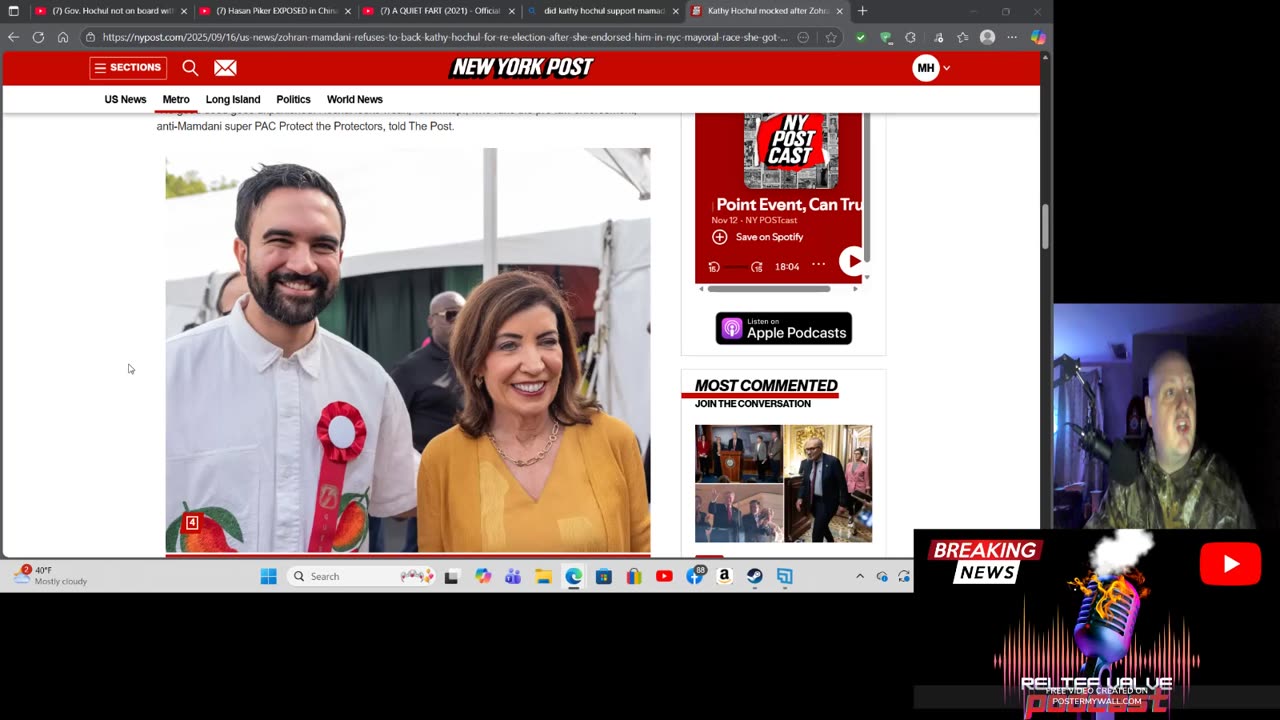Open browser settings and more ellipsis

point(1012,37)
